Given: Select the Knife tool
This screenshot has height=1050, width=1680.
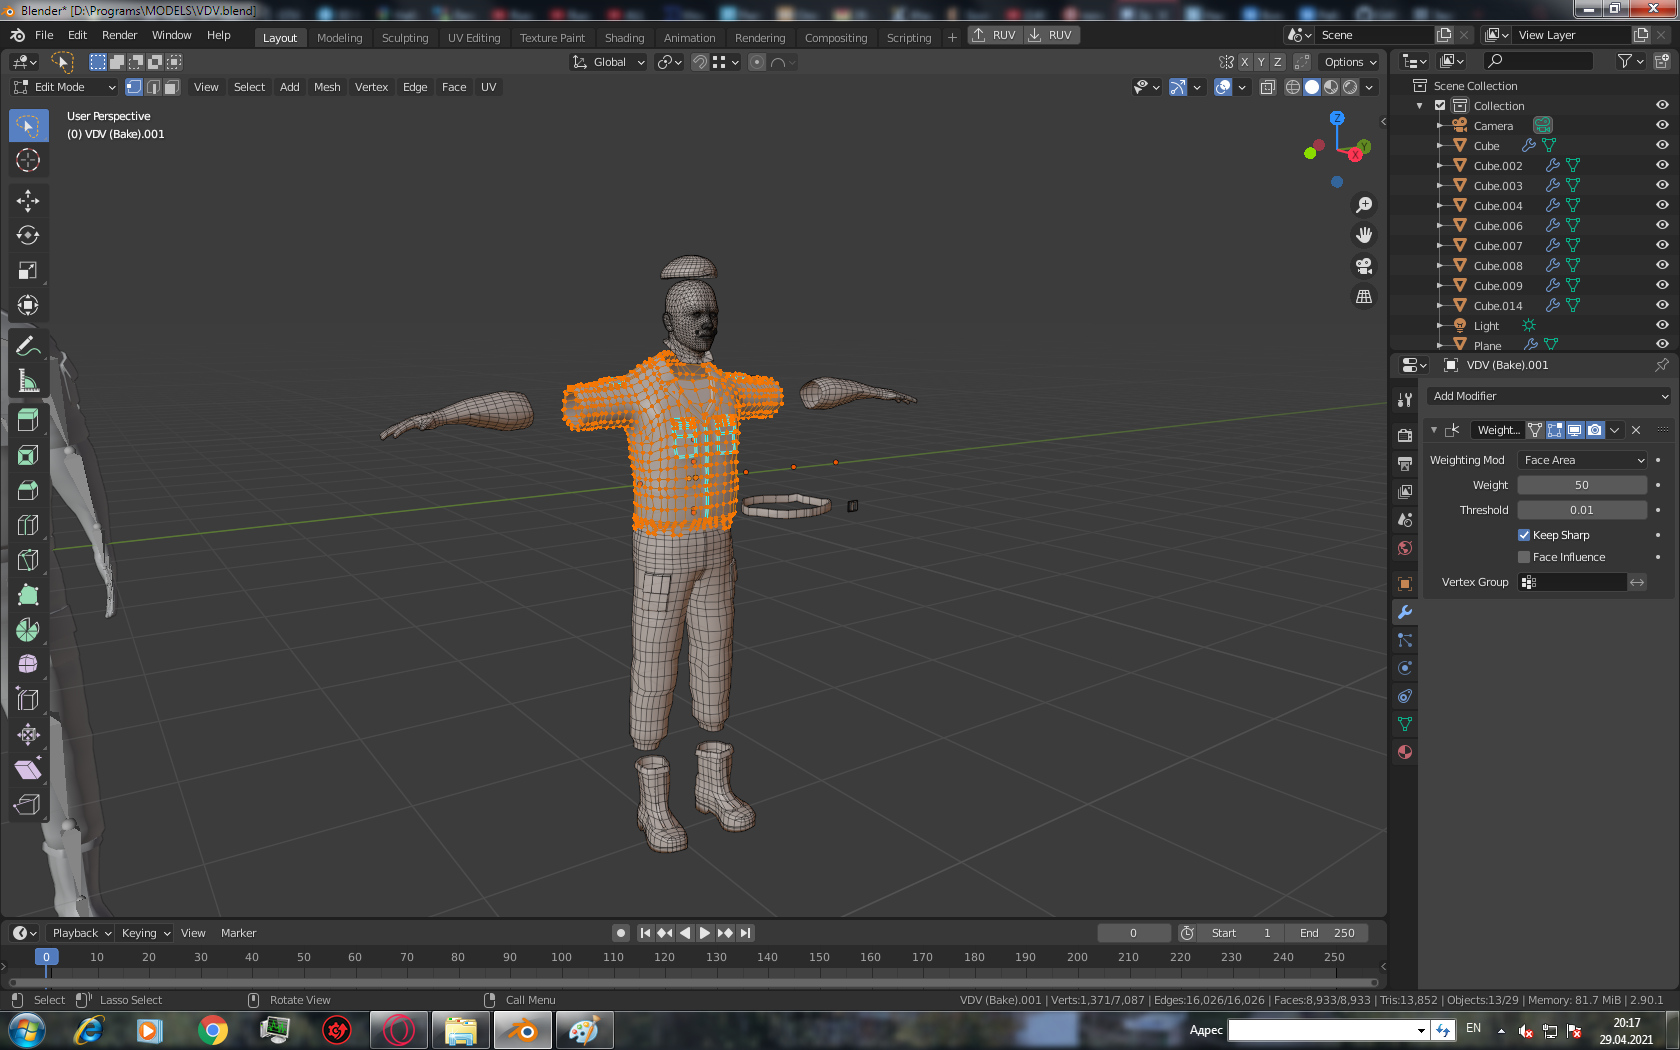Looking at the screenshot, I should tap(28, 560).
